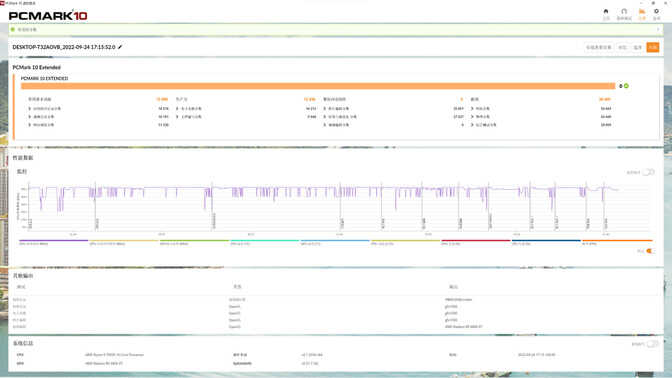The width and height of the screenshot is (672, 378).
Task: Expand the first Essentials sub-score row
Action: [99, 109]
